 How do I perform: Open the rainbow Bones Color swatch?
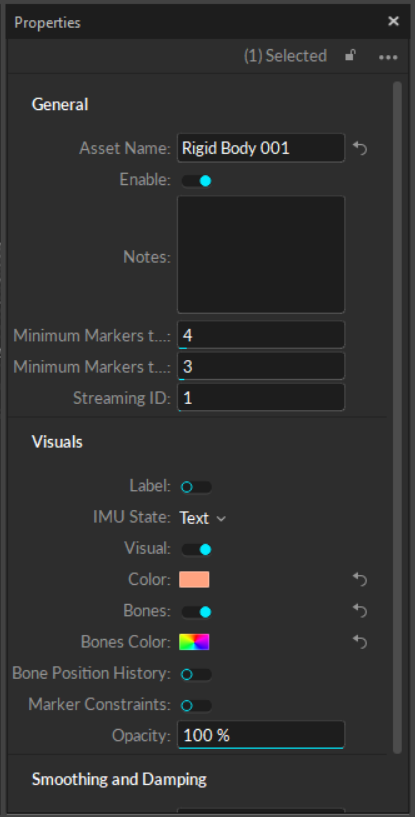tap(194, 642)
